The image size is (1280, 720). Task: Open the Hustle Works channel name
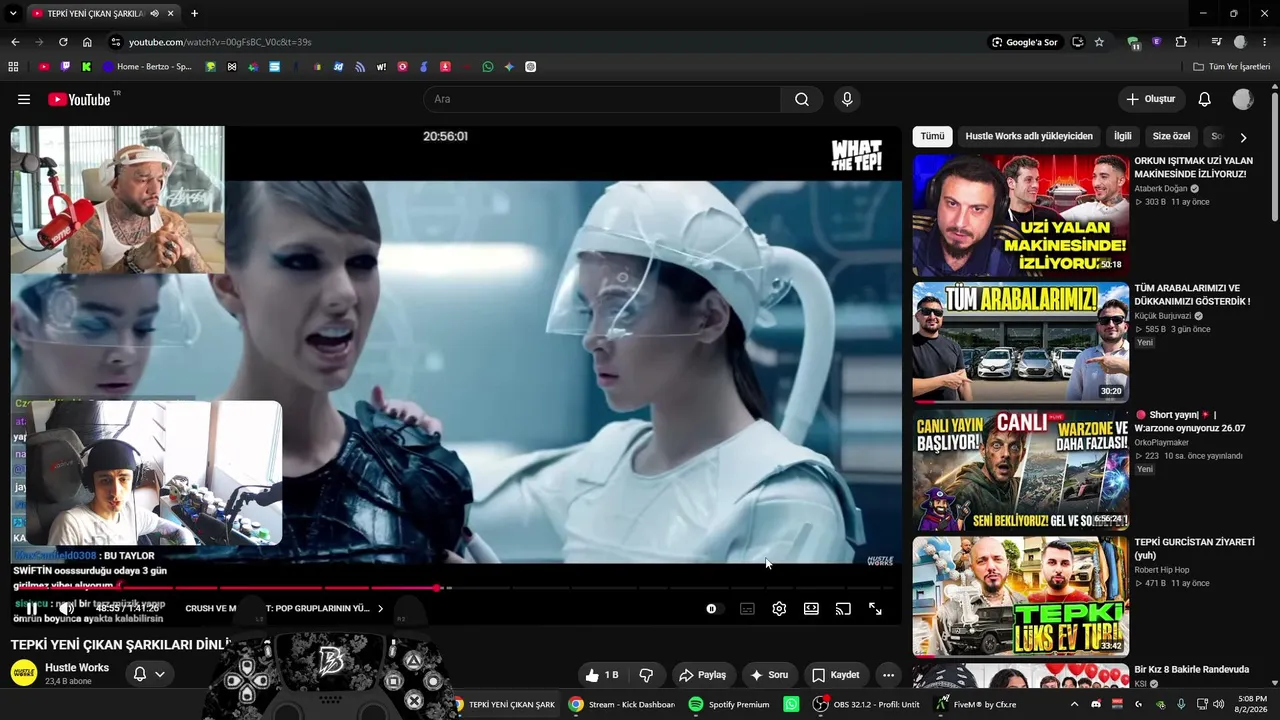click(77, 667)
